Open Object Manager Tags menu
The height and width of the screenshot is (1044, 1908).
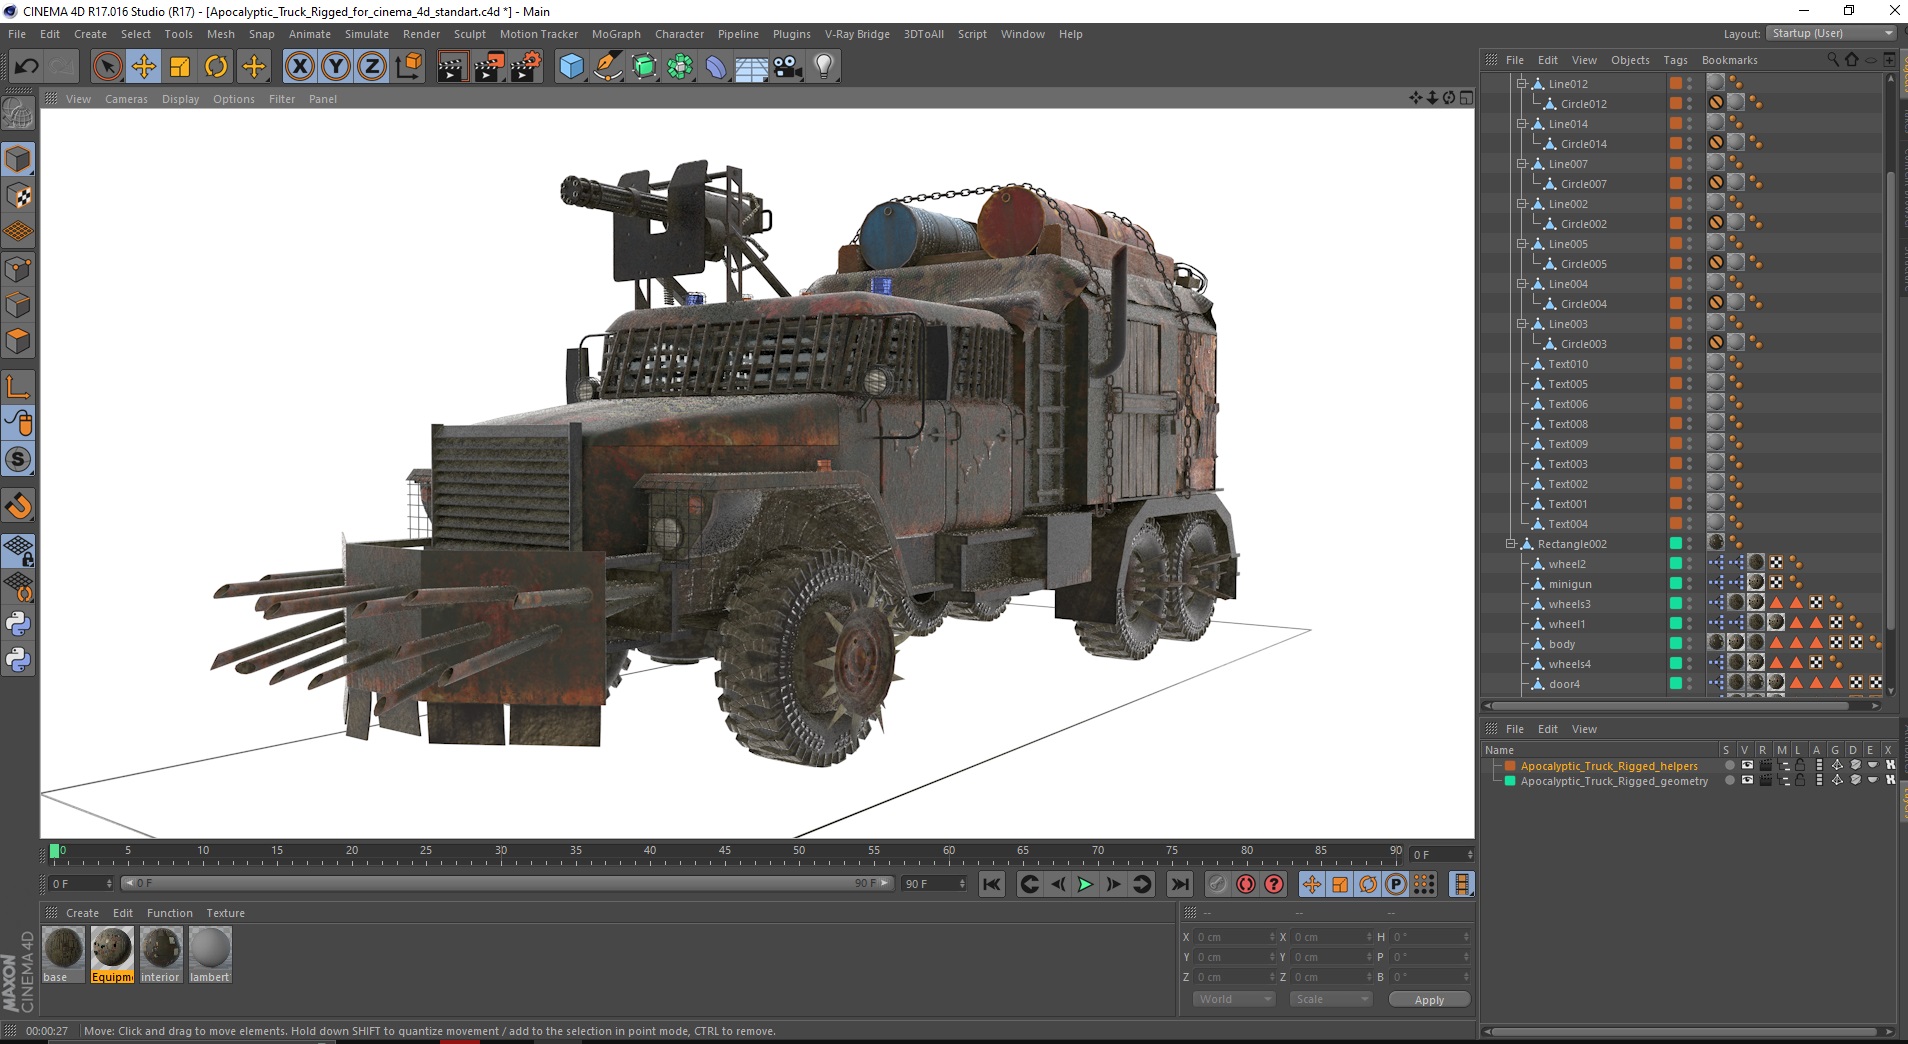coord(1676,60)
